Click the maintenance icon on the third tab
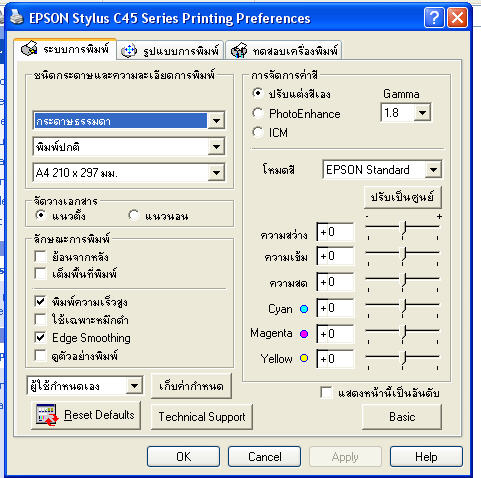The width and height of the screenshot is (481, 478). (x=239, y=51)
